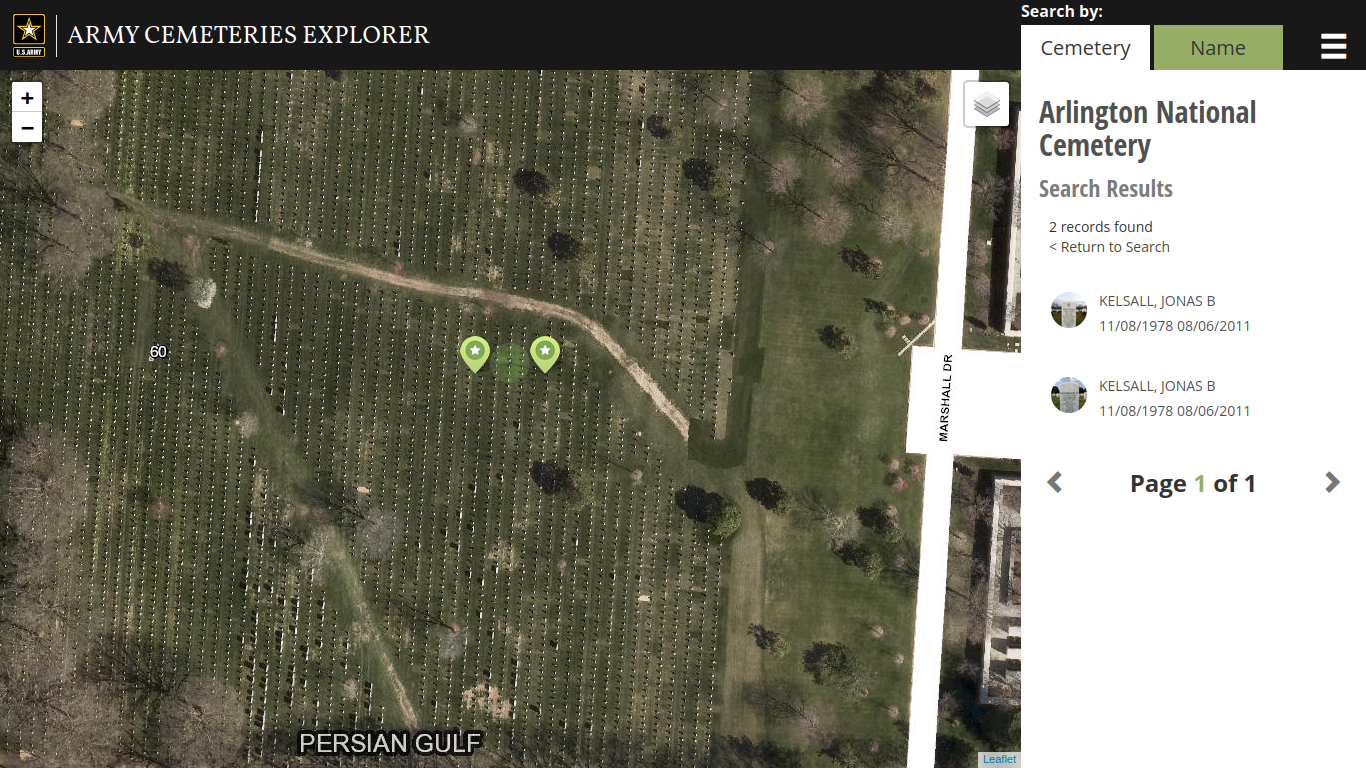Open the map layers control

[986, 104]
